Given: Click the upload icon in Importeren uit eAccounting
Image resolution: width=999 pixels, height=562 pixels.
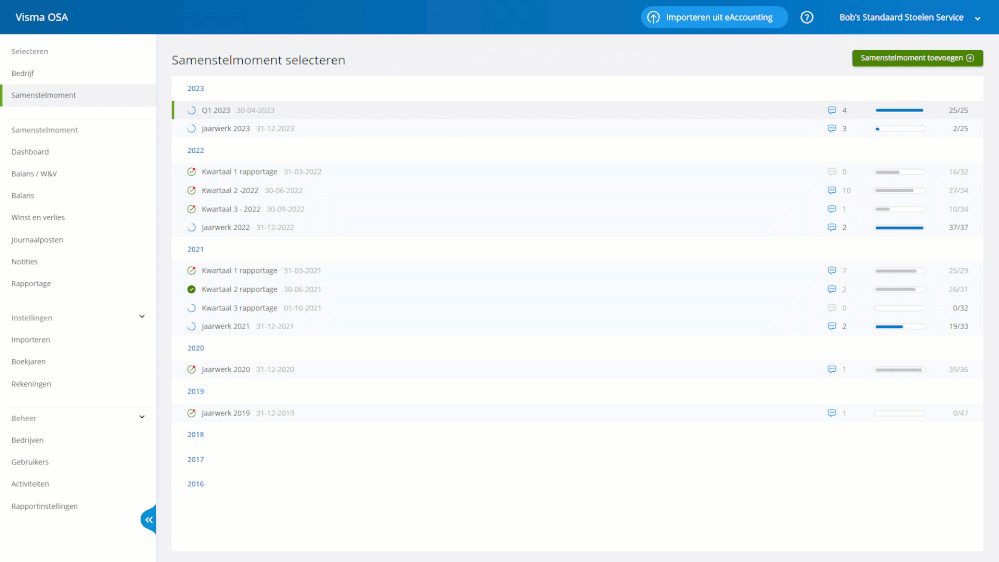Looking at the screenshot, I should coord(653,17).
